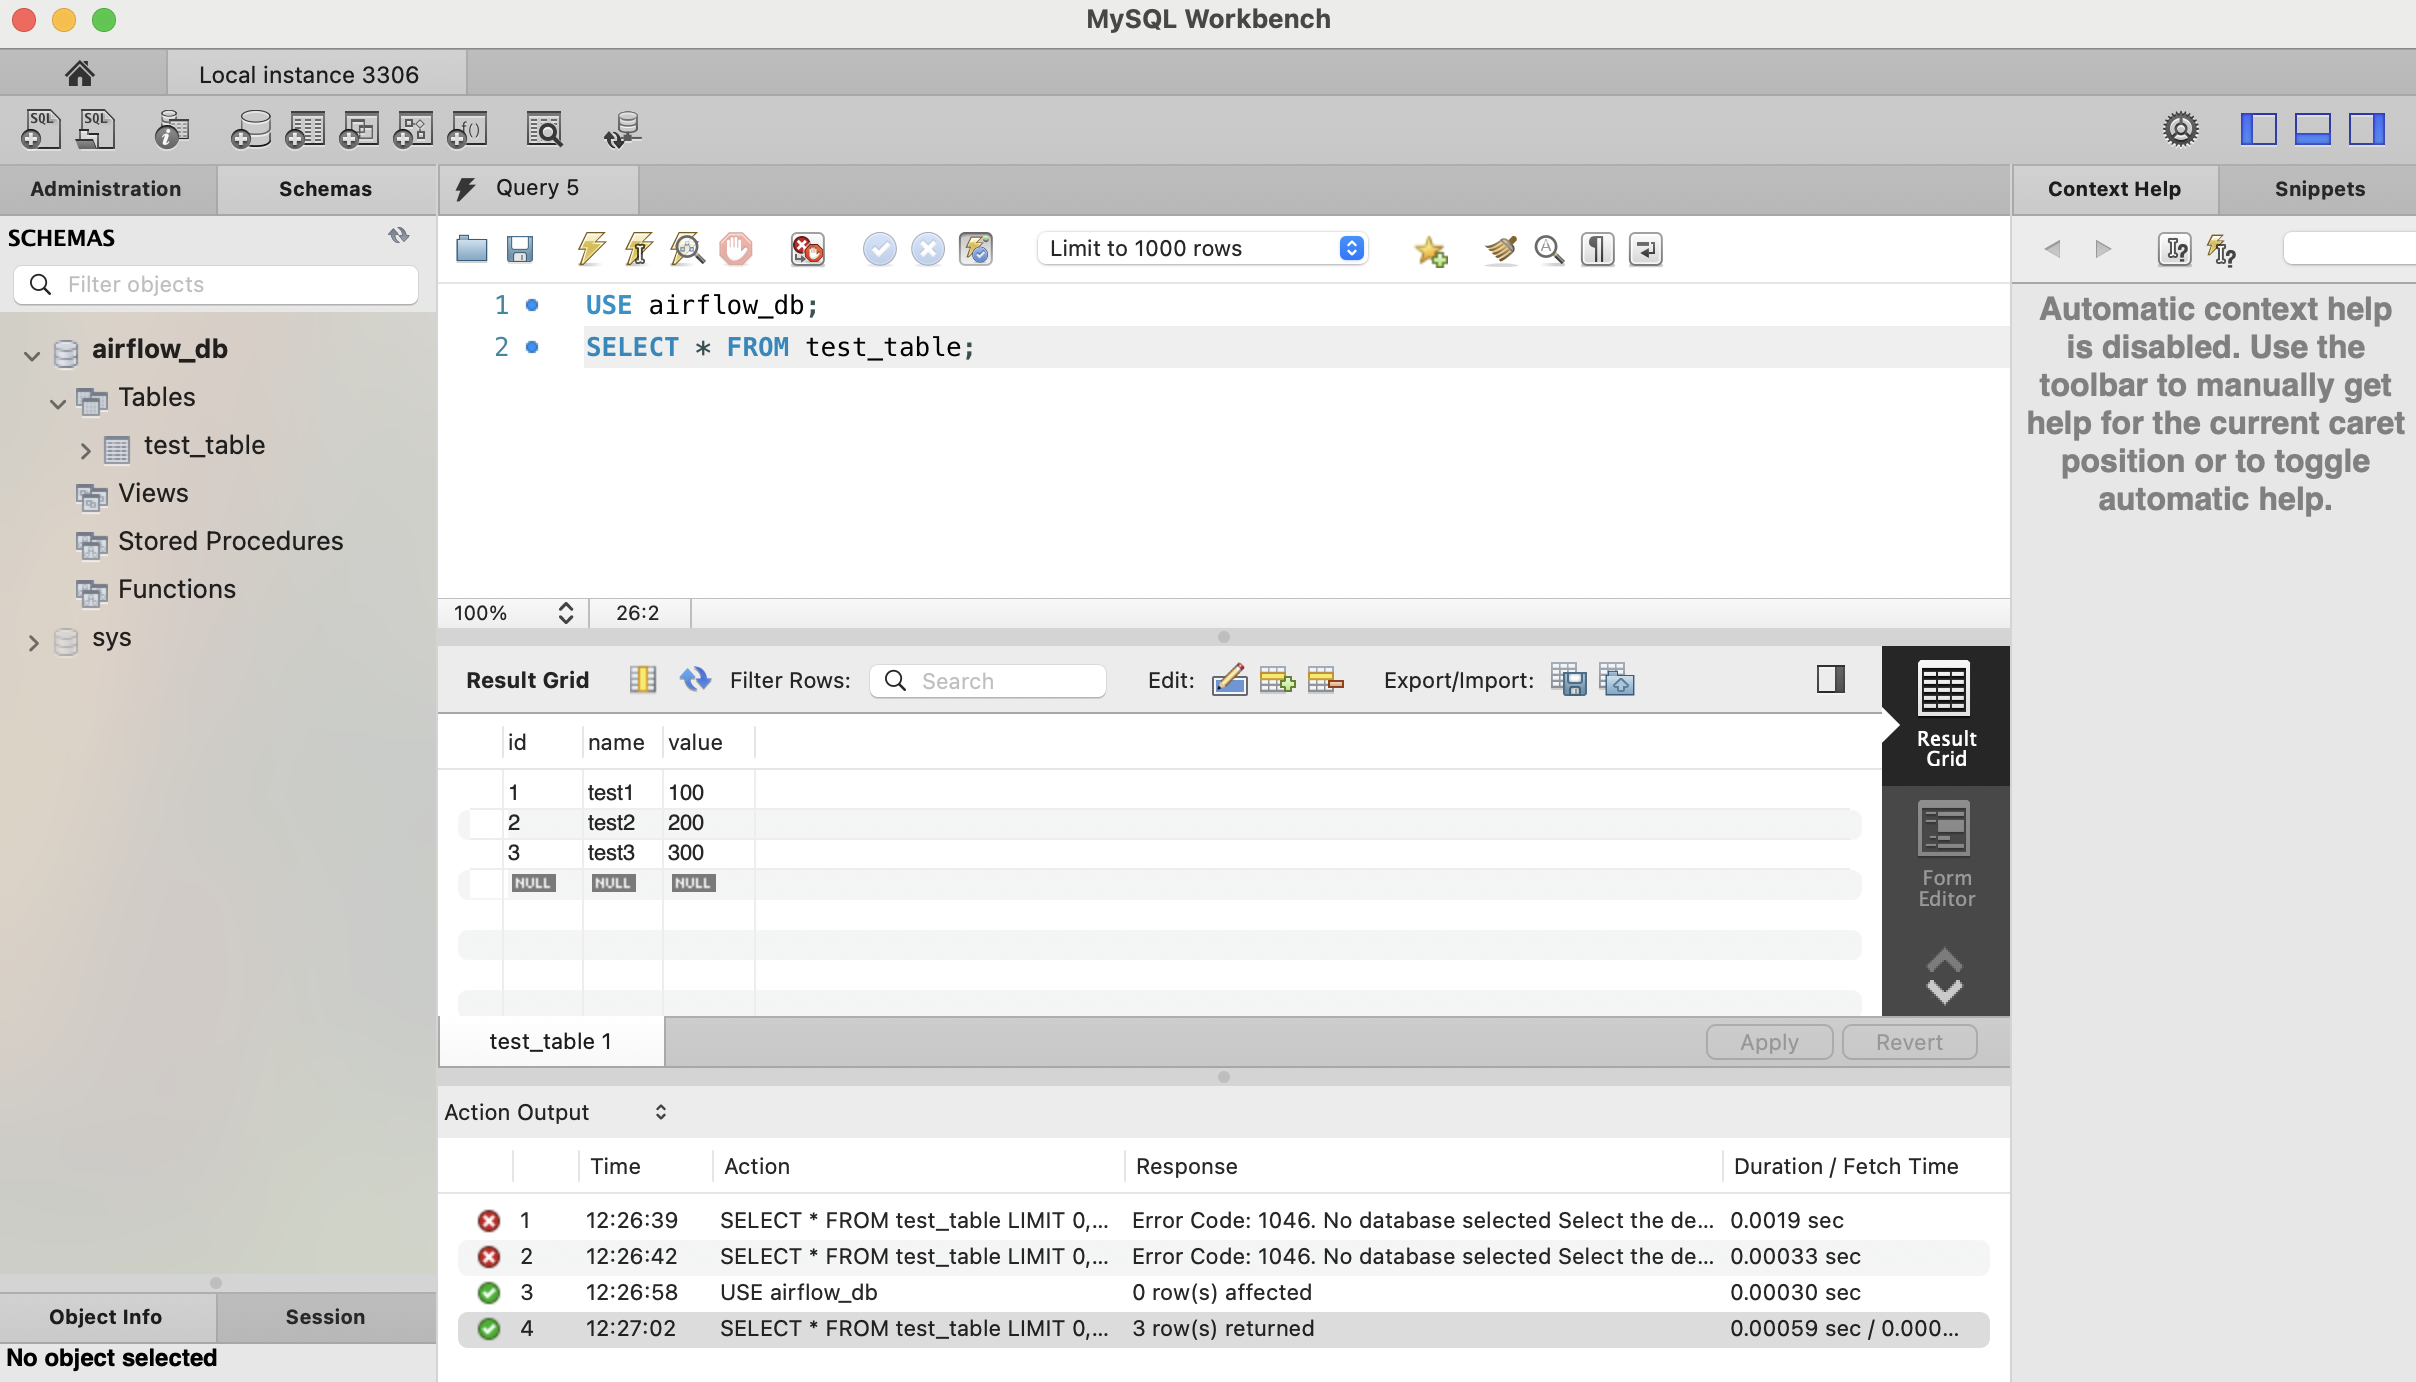
Task: Toggle automatic context help
Action: [2221, 250]
